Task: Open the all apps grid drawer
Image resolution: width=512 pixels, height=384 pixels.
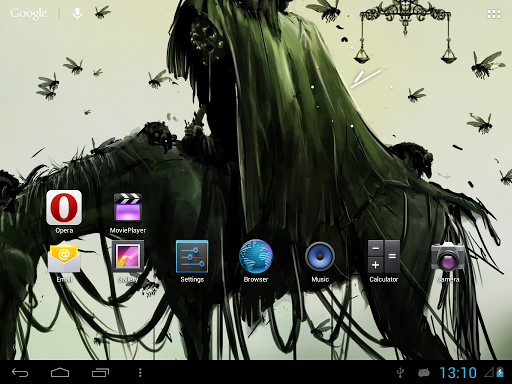Action: pos(494,14)
